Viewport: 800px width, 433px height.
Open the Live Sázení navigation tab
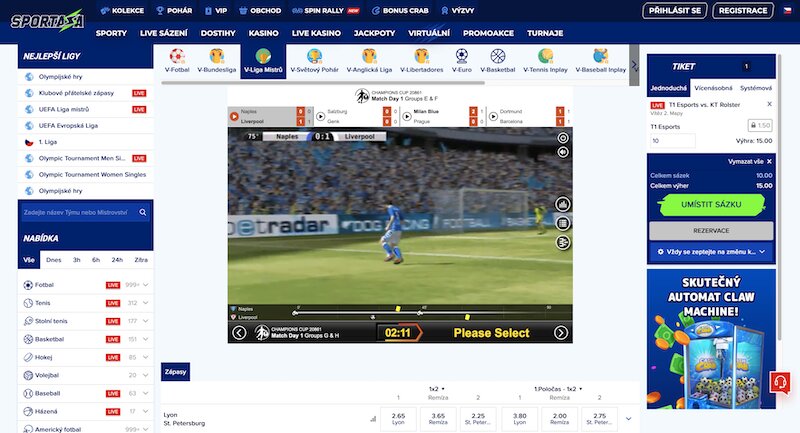point(163,33)
